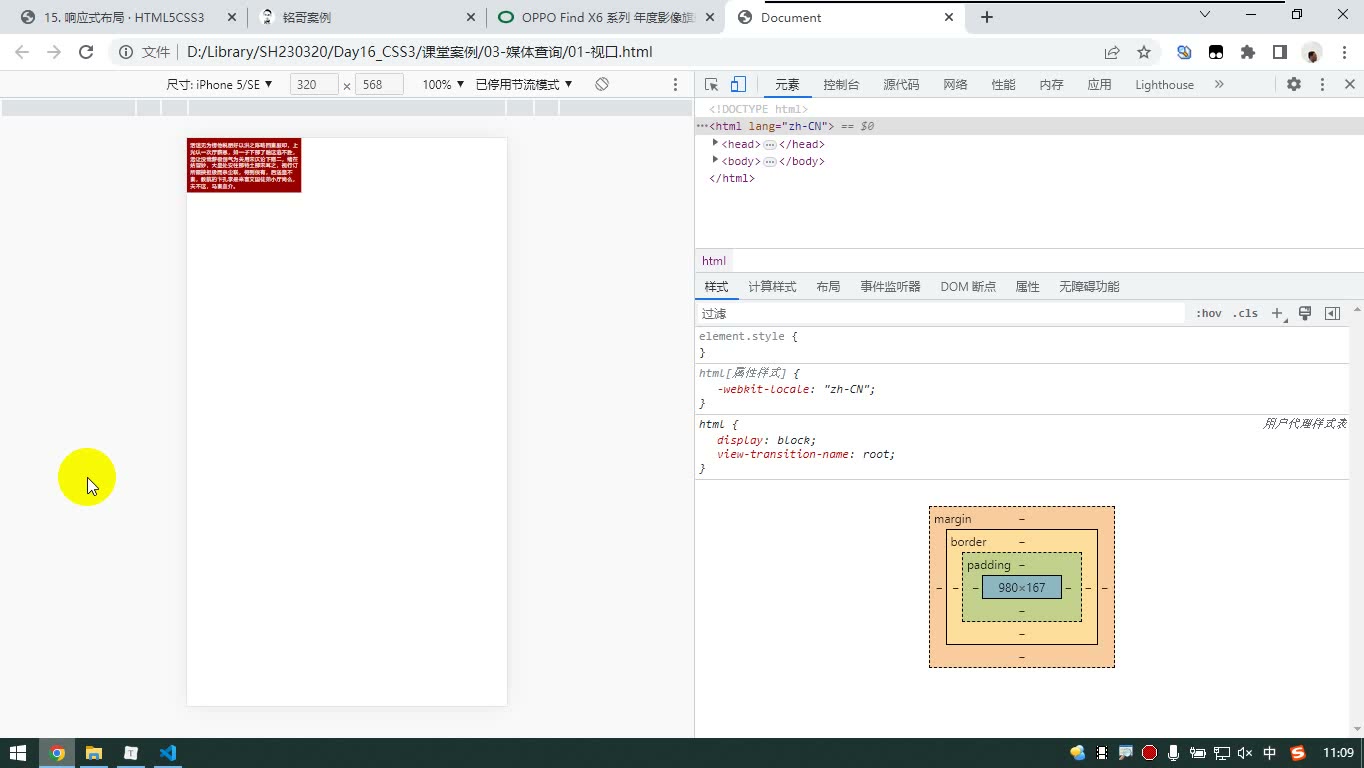This screenshot has width=1364, height=768.
Task: Open the Chrome extensions puzzle menu
Action: click(1248, 52)
